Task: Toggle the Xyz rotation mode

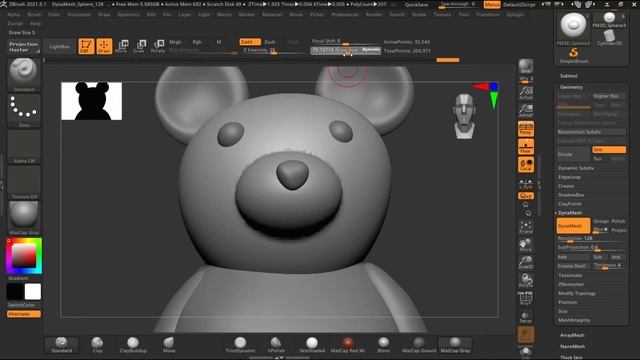Action: (x=526, y=196)
